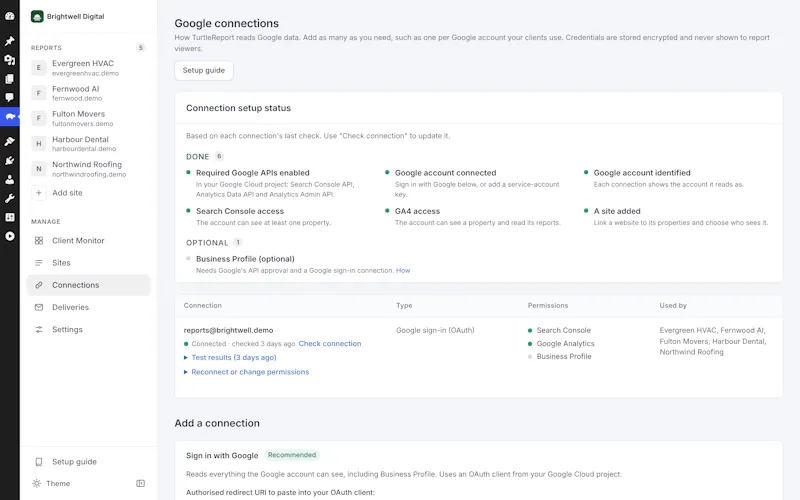The height and width of the screenshot is (500, 800).
Task: Click the Check connection link
Action: [330, 343]
